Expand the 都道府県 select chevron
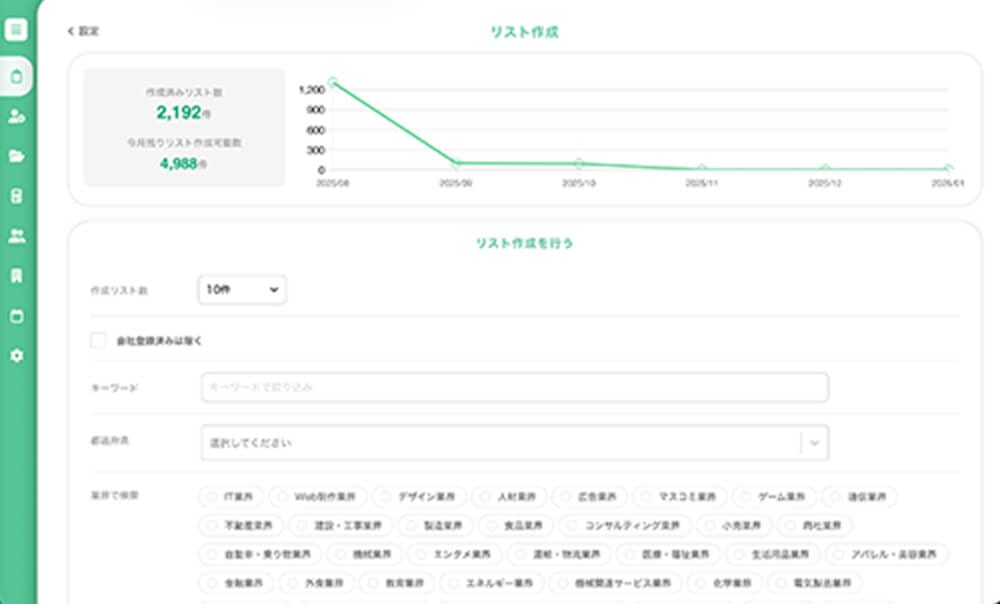The height and width of the screenshot is (604, 1000). [815, 442]
